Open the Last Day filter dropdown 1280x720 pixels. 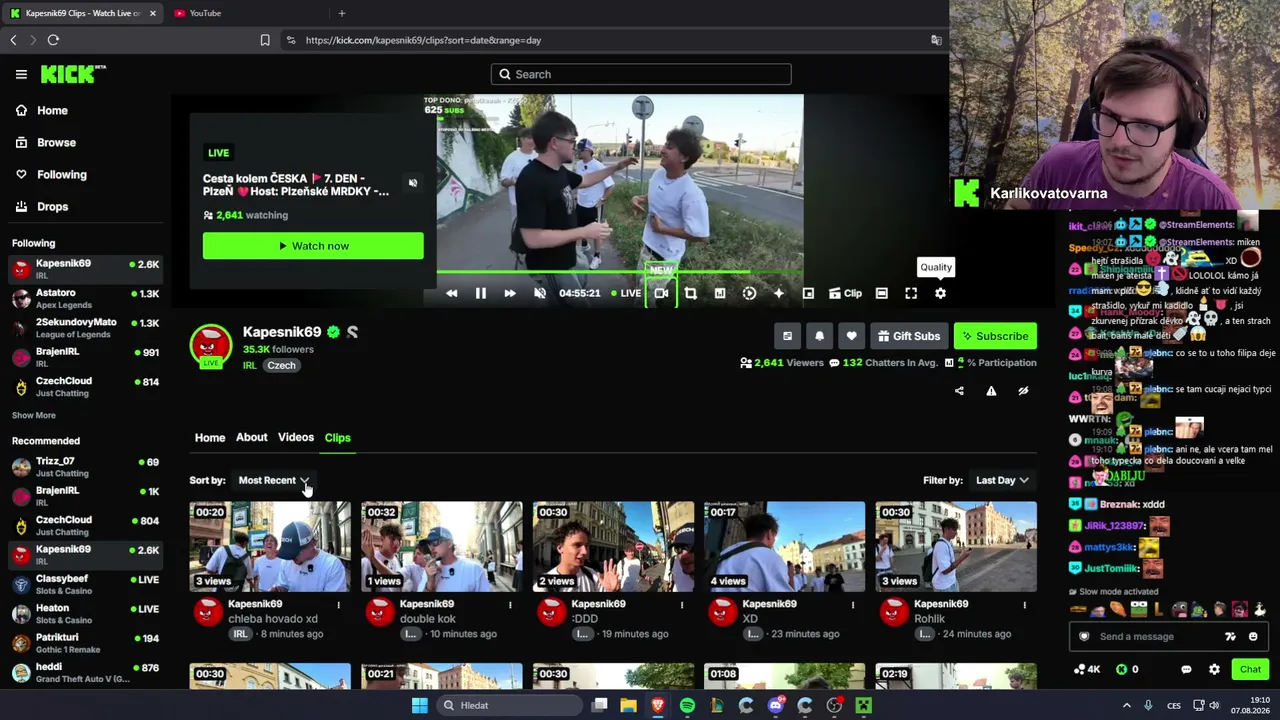pyautogui.click(x=1002, y=481)
